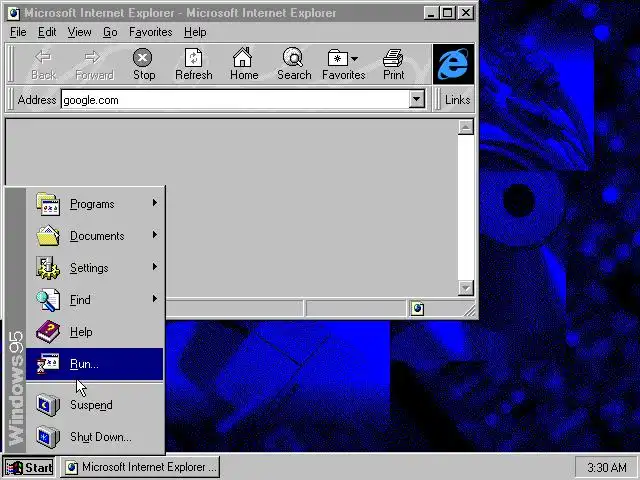Click the Links toolbar label

[x=458, y=100]
